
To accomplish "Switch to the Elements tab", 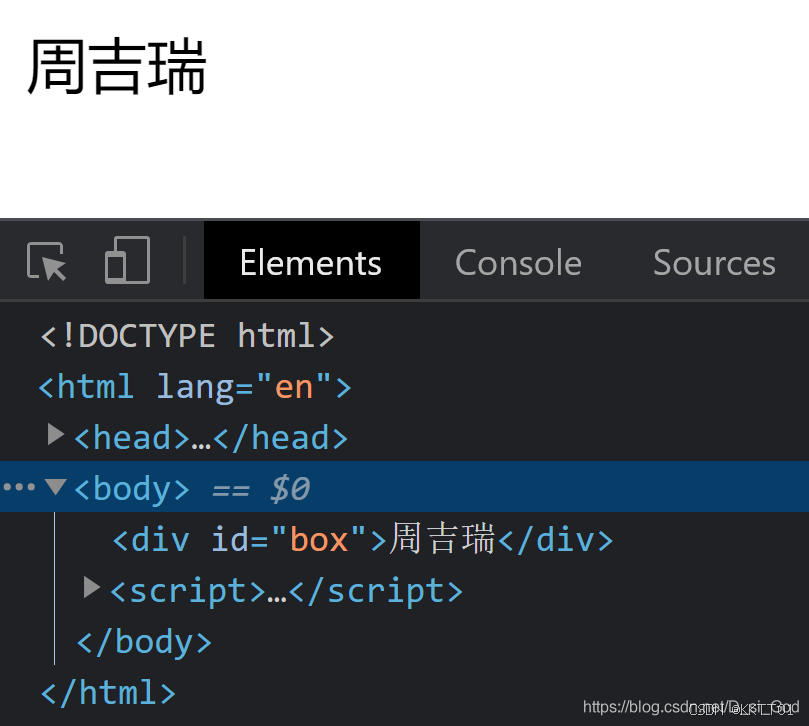I will tap(311, 262).
